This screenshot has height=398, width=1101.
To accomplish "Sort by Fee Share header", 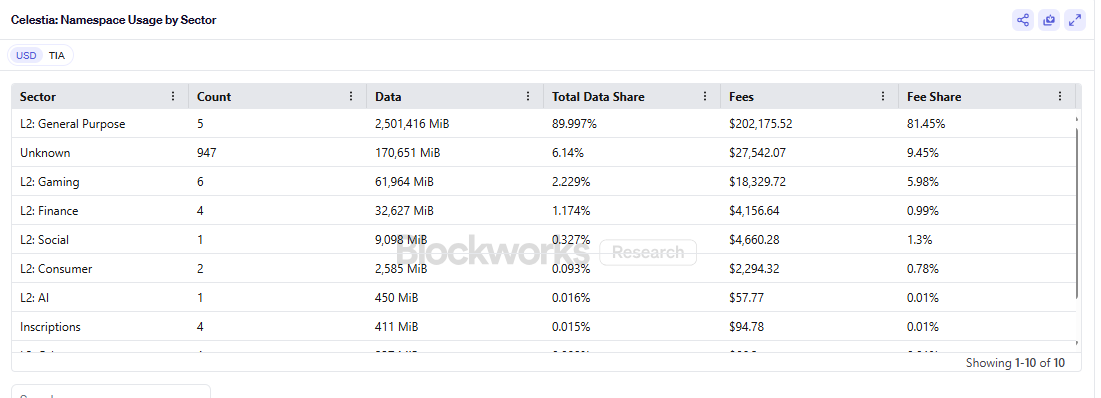I will (934, 97).
